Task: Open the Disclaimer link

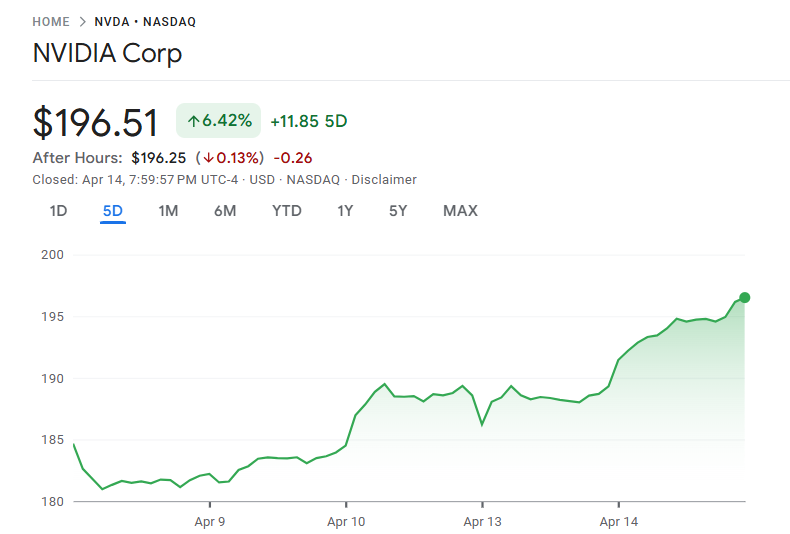Action: click(x=384, y=180)
